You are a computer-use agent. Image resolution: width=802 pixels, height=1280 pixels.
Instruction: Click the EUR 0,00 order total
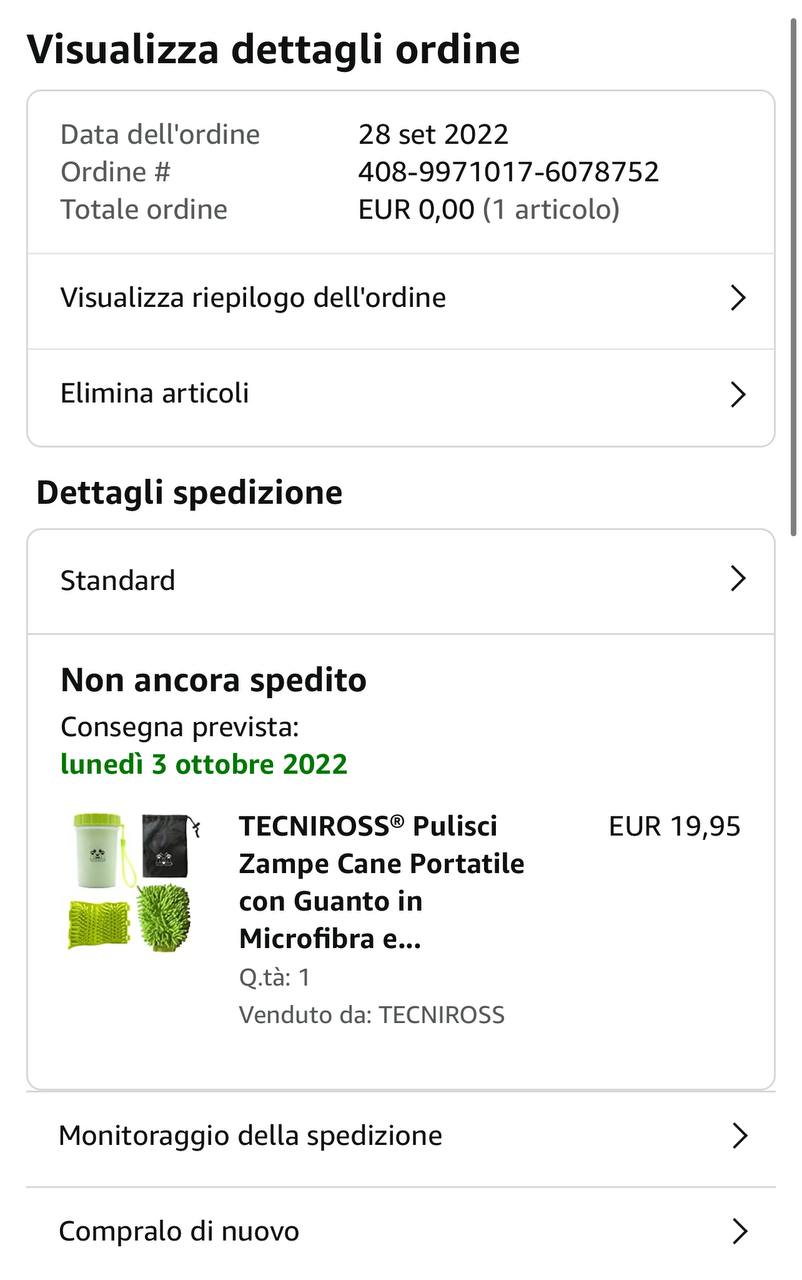point(416,209)
